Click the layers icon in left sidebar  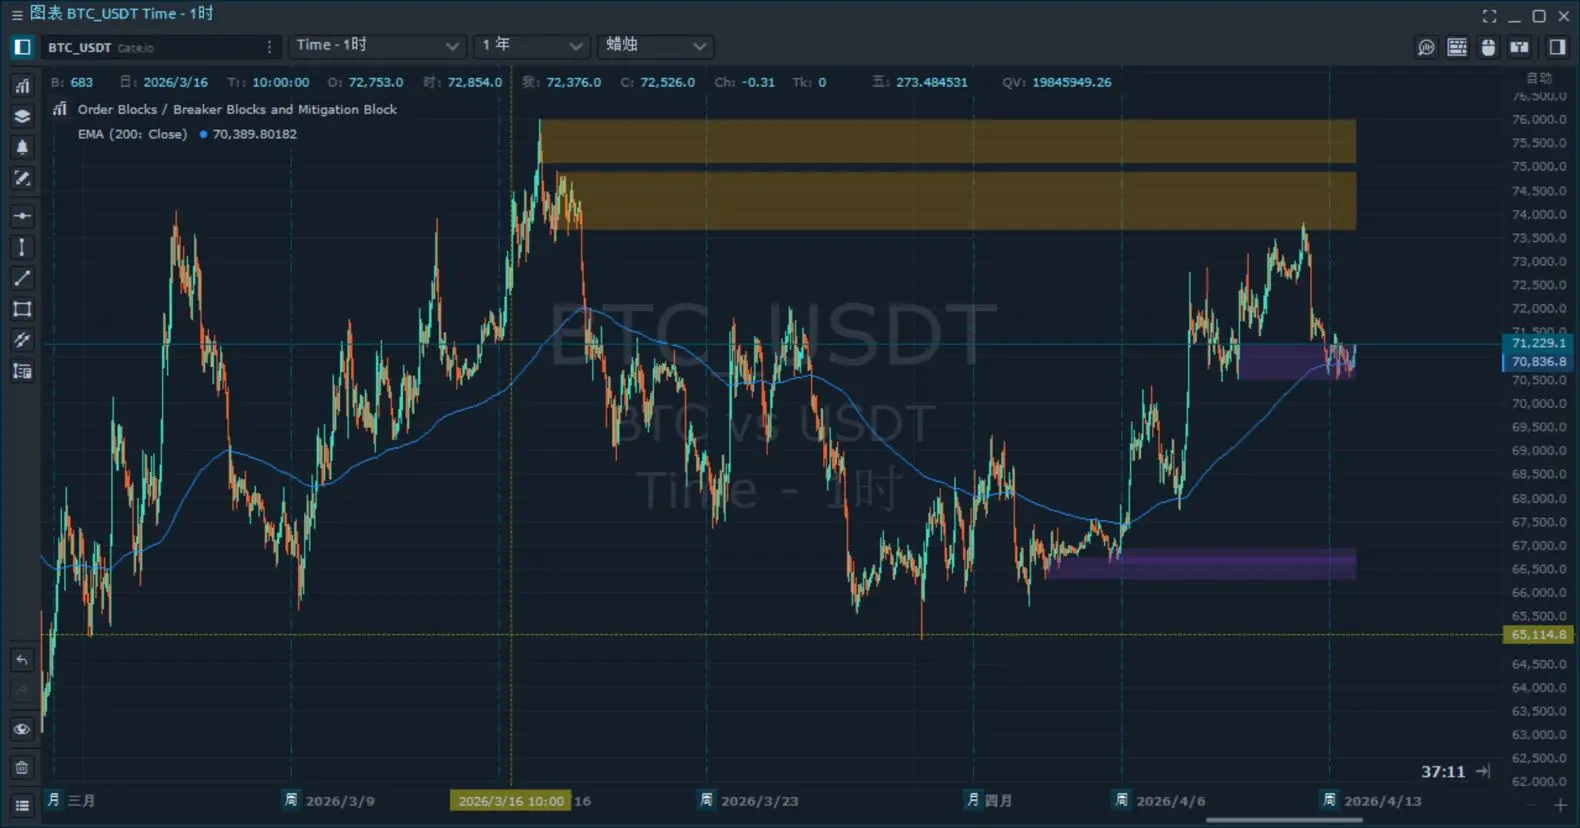point(22,116)
